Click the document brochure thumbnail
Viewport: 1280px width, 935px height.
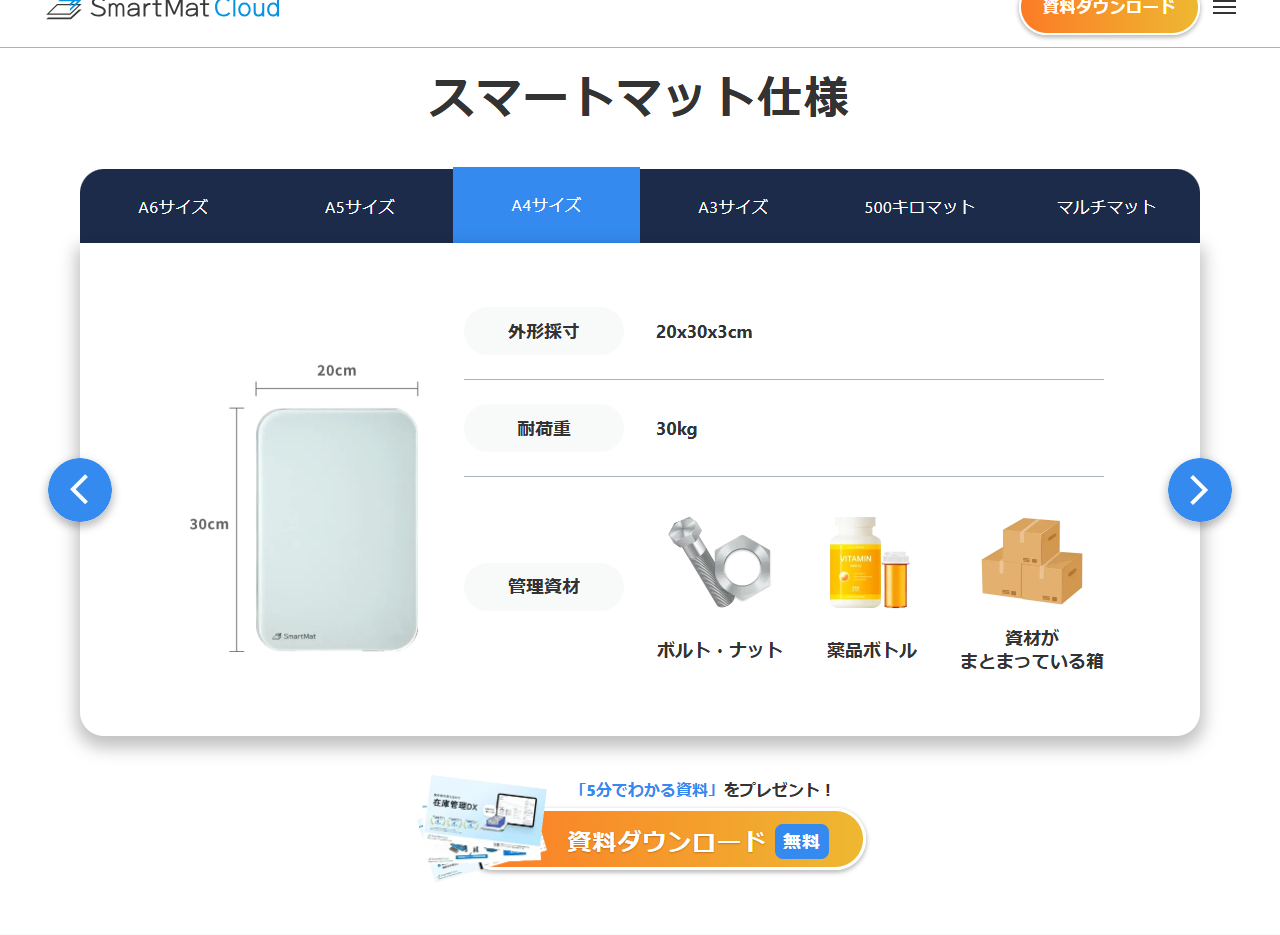point(485,826)
